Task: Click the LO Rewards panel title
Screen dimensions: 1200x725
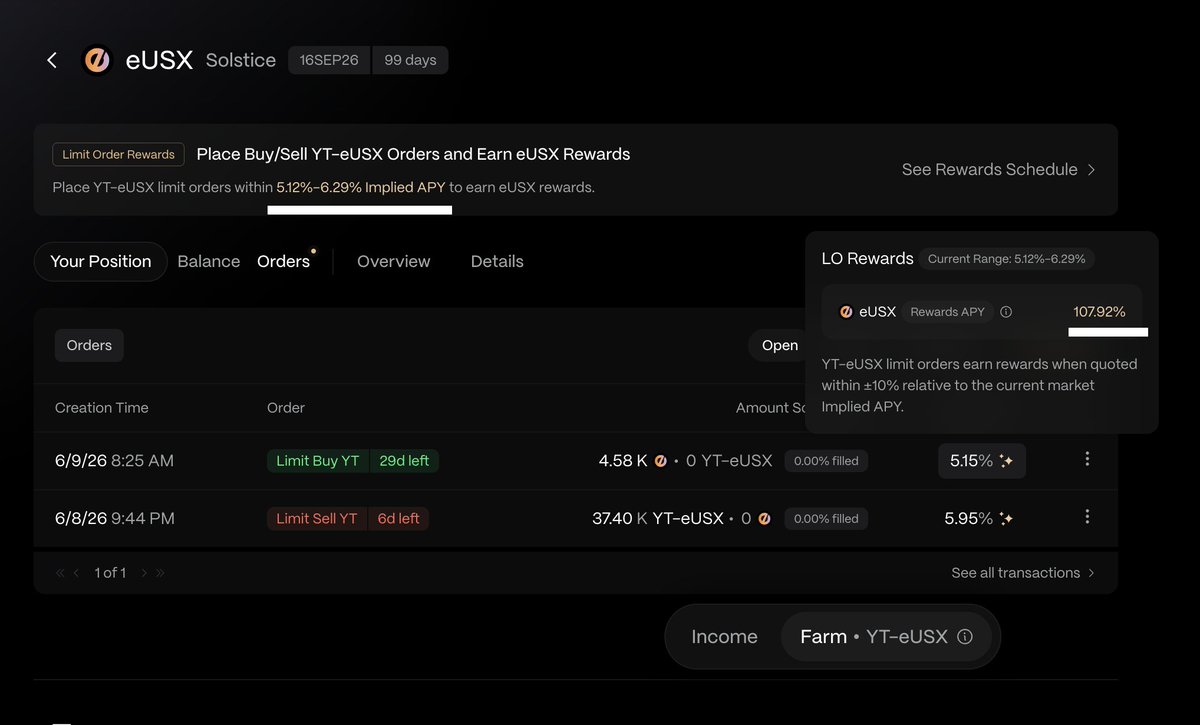Action: click(x=868, y=259)
